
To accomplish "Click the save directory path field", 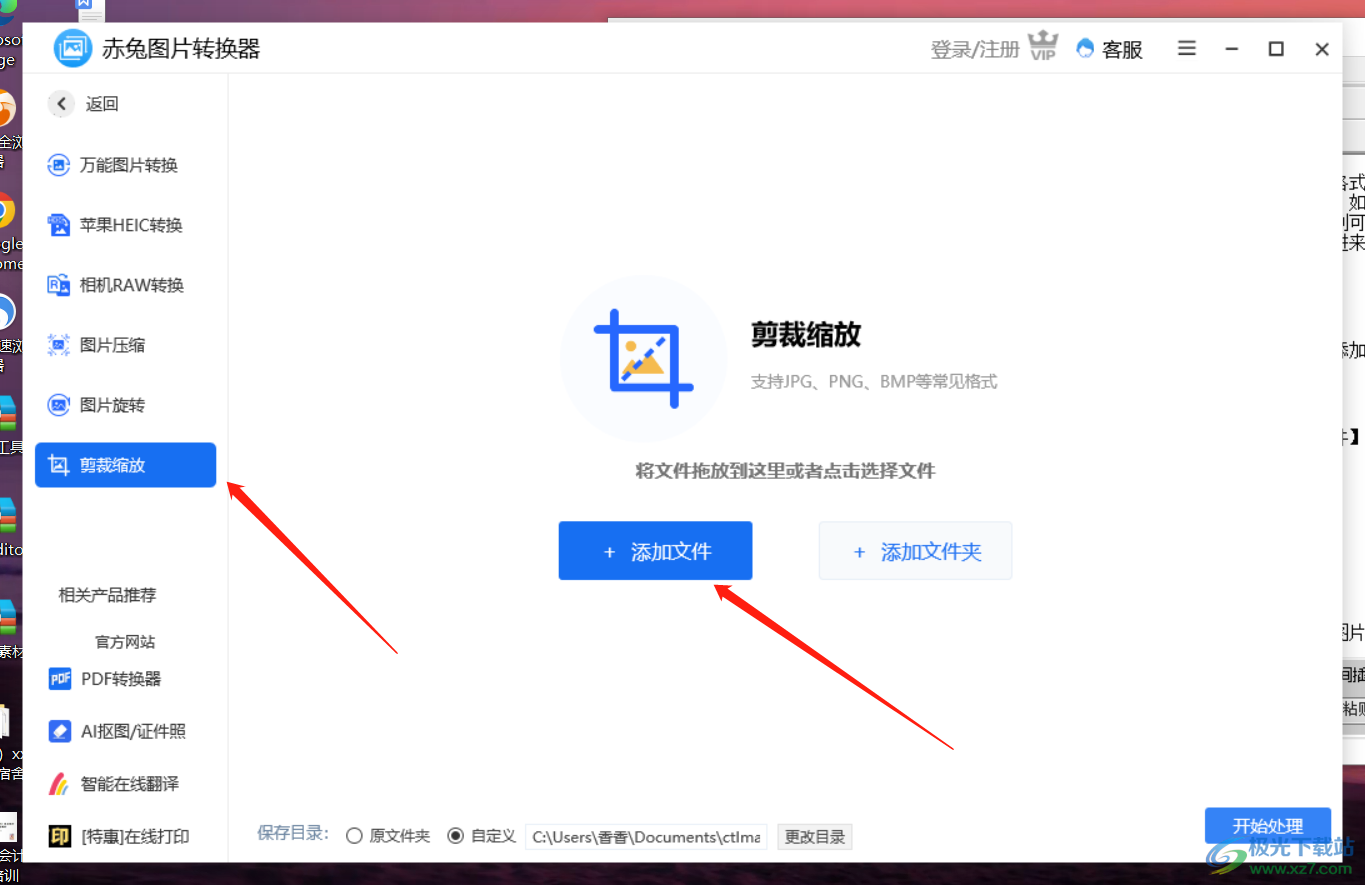I will point(646,837).
